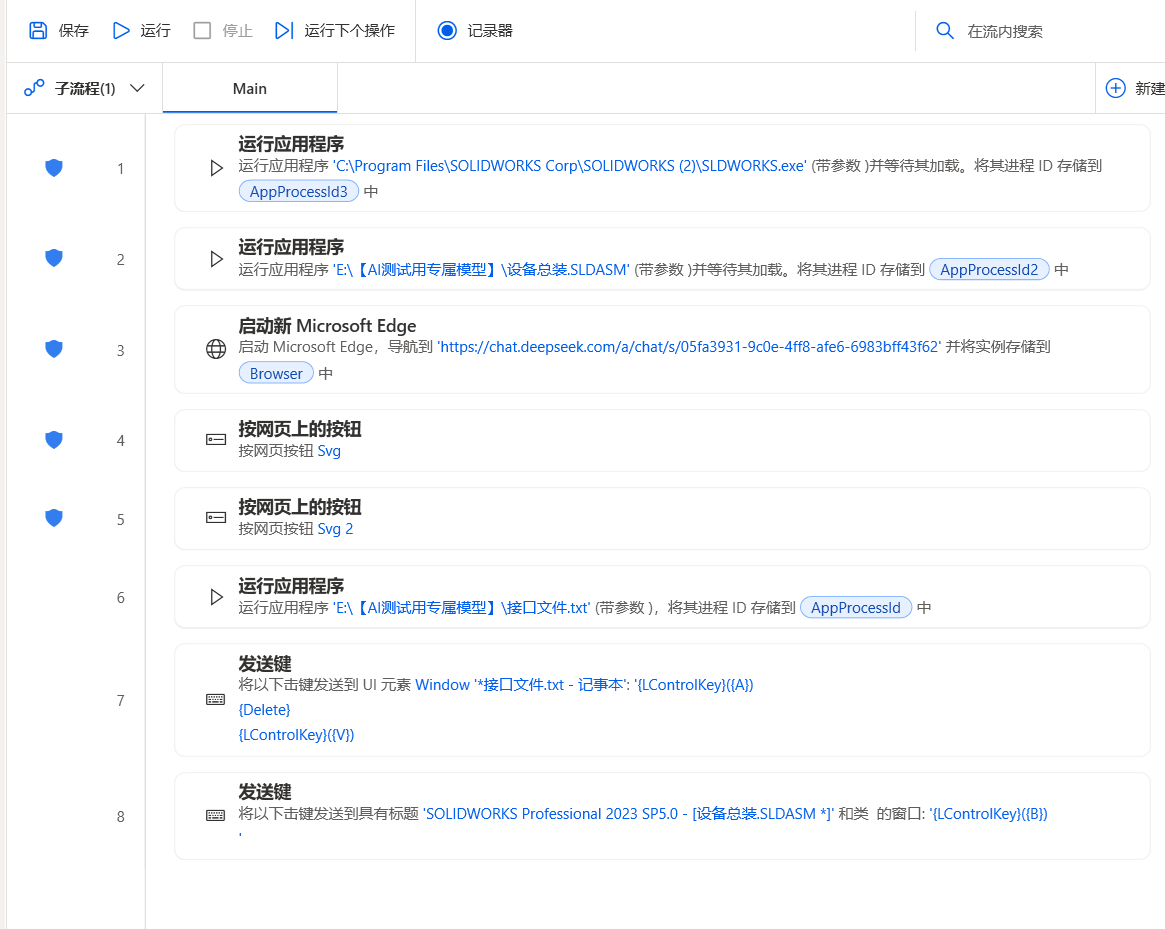Viewport: 1165px width, 929px height.
Task: Click the Svg 2 link in step 5
Action: [x=335, y=529]
